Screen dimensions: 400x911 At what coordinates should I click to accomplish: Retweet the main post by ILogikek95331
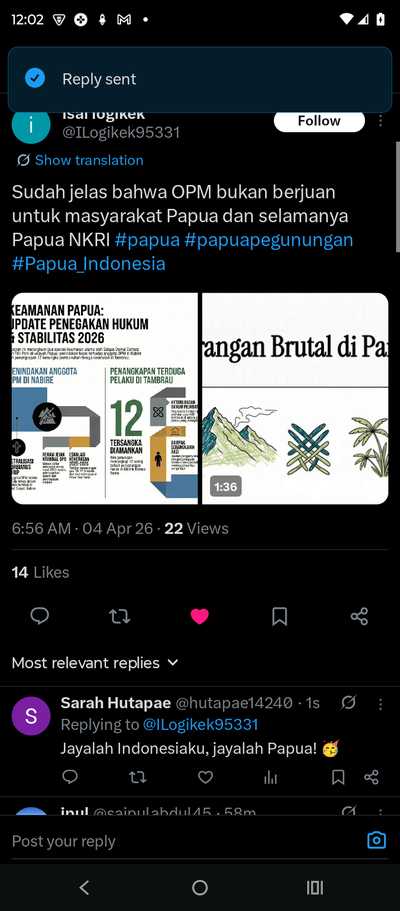click(x=119, y=616)
